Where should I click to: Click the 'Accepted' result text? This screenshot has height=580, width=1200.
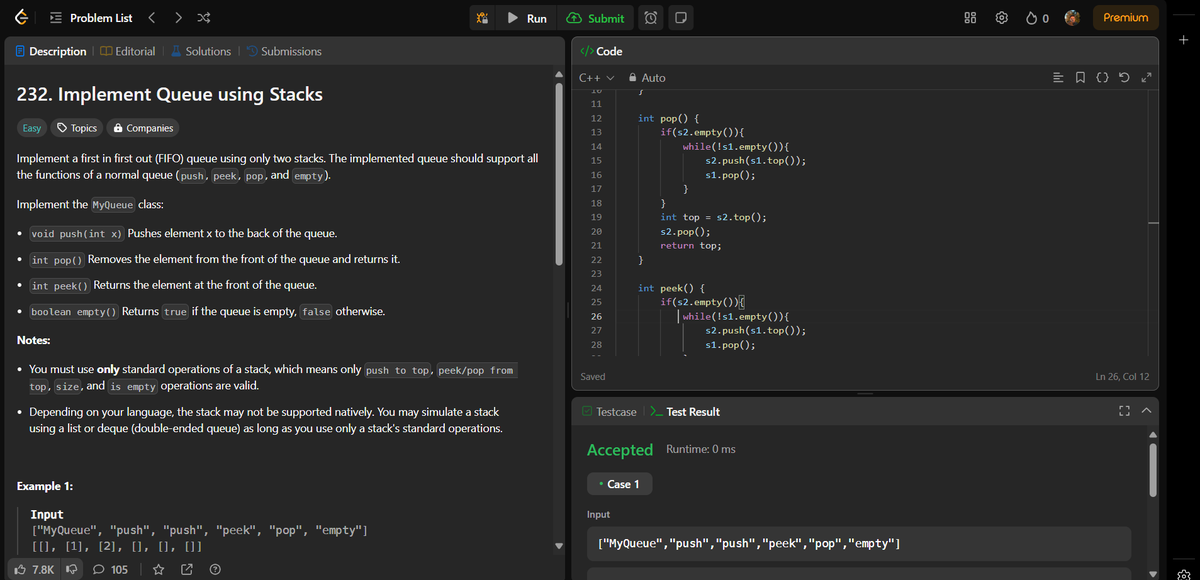click(620, 450)
